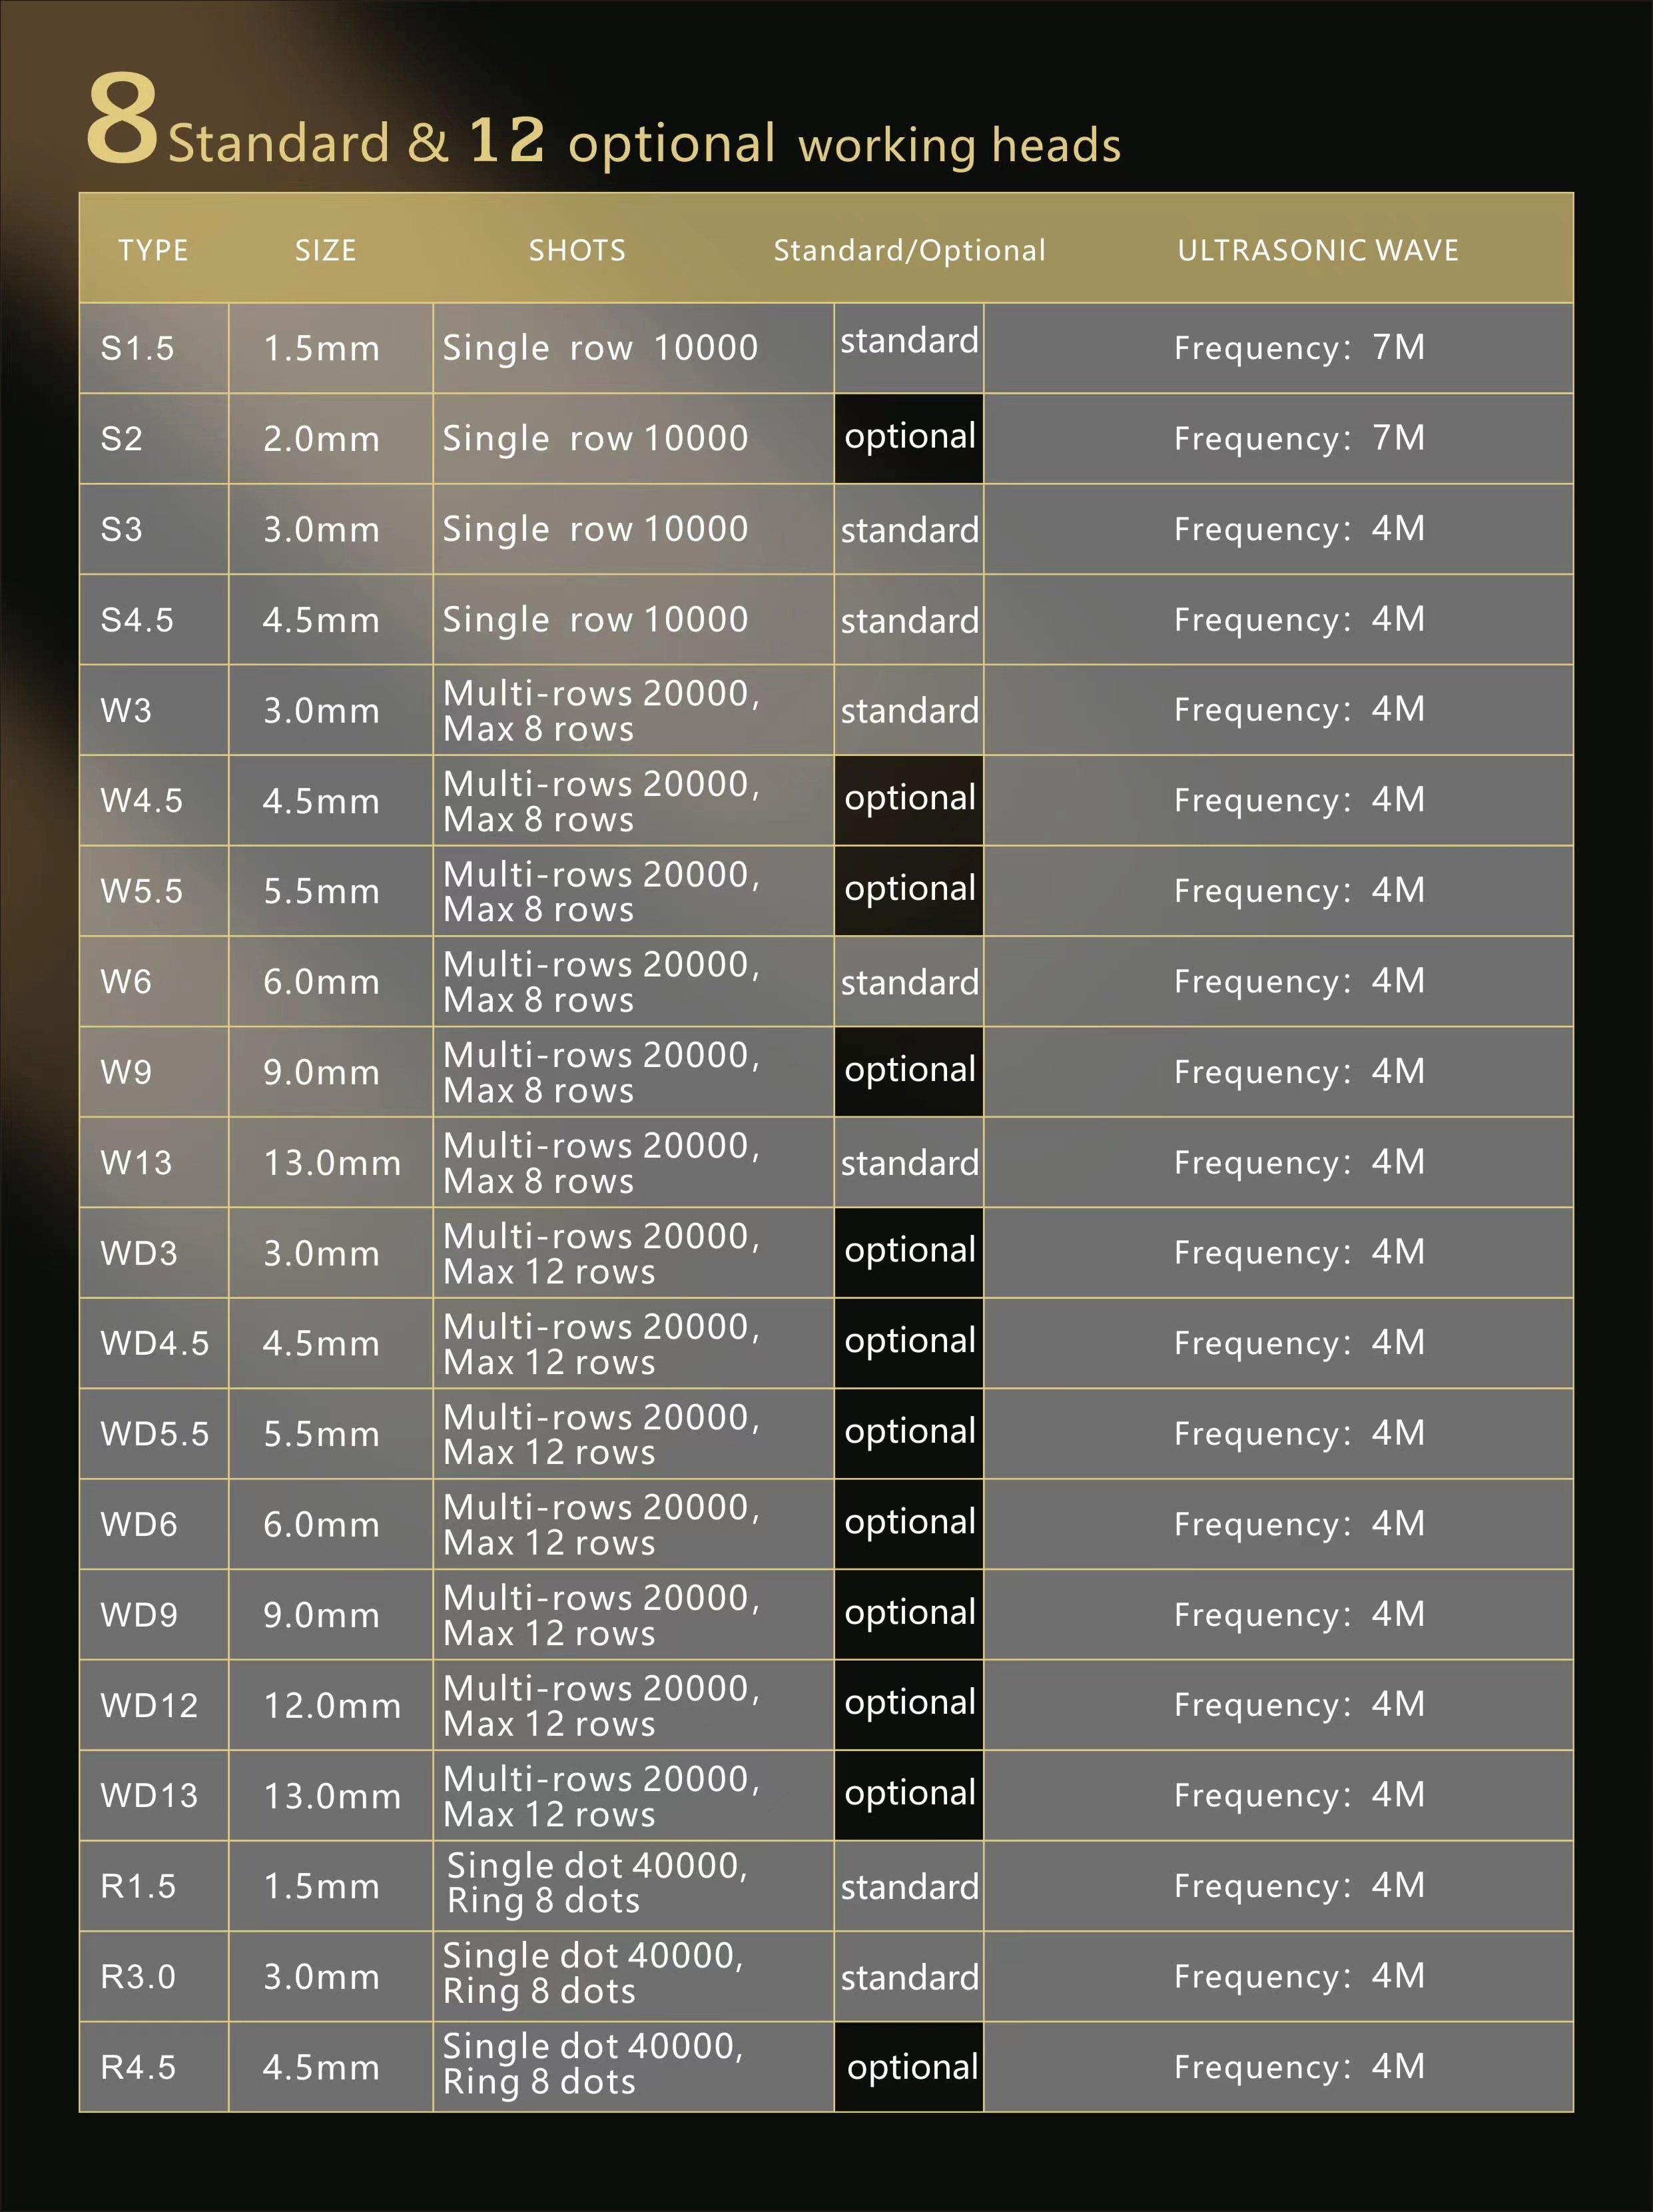Image resolution: width=1653 pixels, height=2212 pixels.
Task: Select the W6 standard label
Action: [x=909, y=982]
